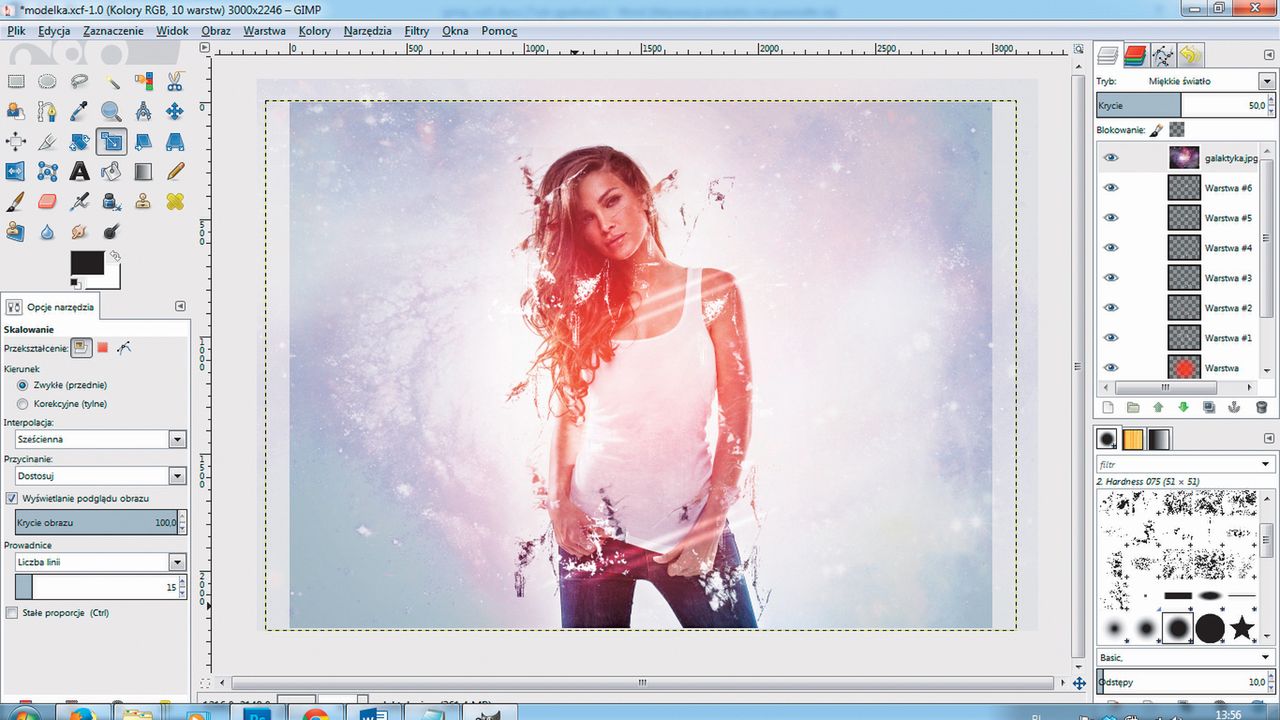Viewport: 1280px width, 720px height.
Task: Toggle visibility of Warstwa #6
Action: pos(1111,188)
